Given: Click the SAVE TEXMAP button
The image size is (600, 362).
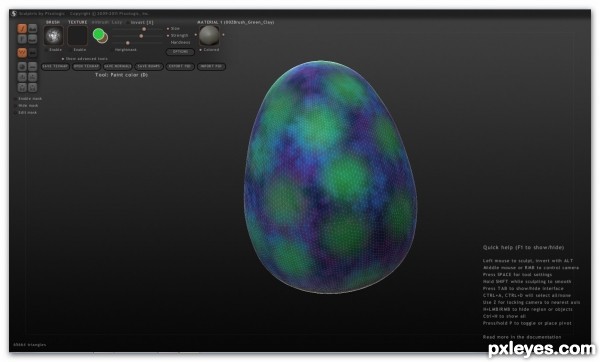Looking at the screenshot, I should [x=55, y=67].
